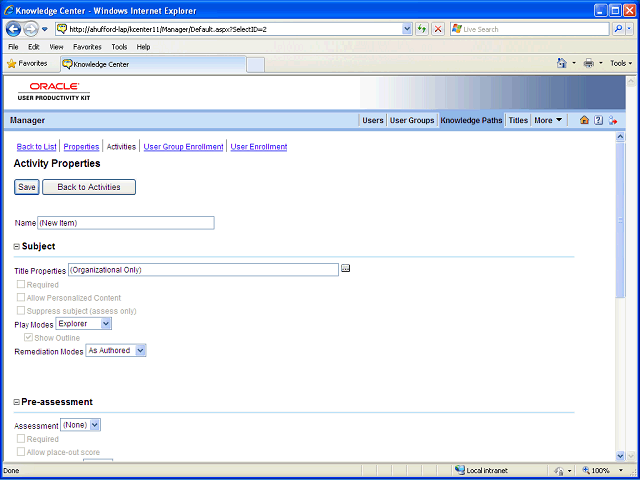
Task: Click the Refresh page icon
Action: coord(422,29)
